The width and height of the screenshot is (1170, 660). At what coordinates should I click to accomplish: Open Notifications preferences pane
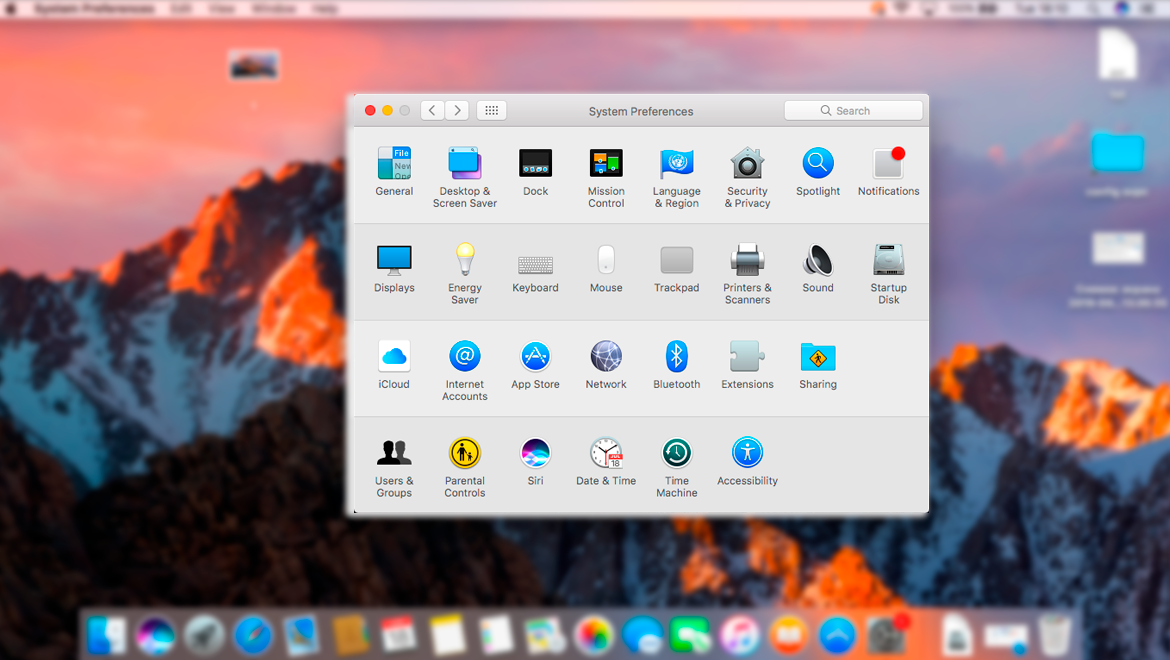888,172
